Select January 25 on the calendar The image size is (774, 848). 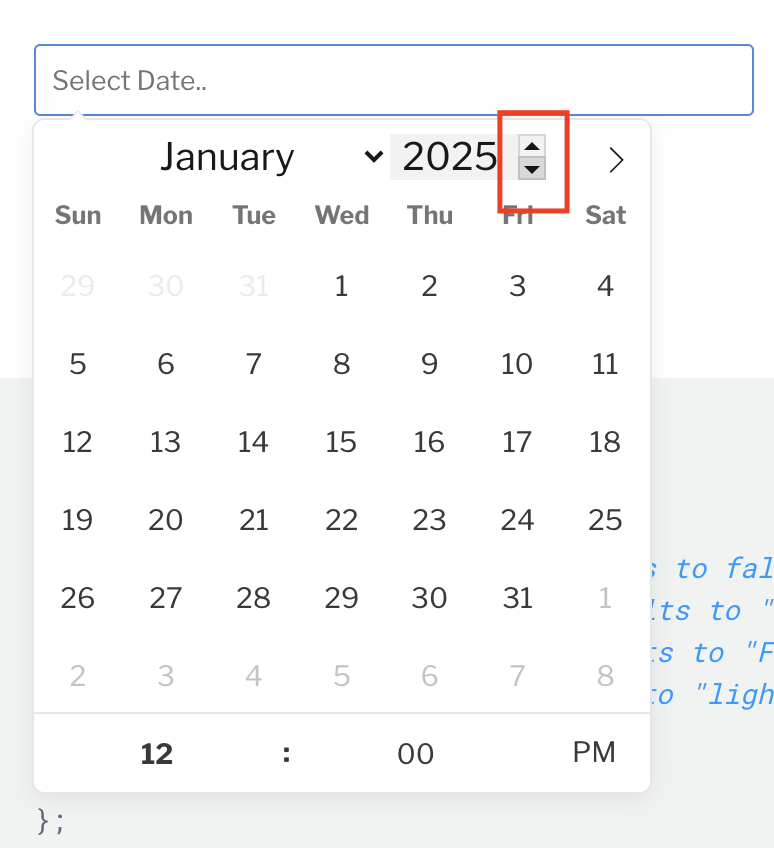[x=605, y=520]
